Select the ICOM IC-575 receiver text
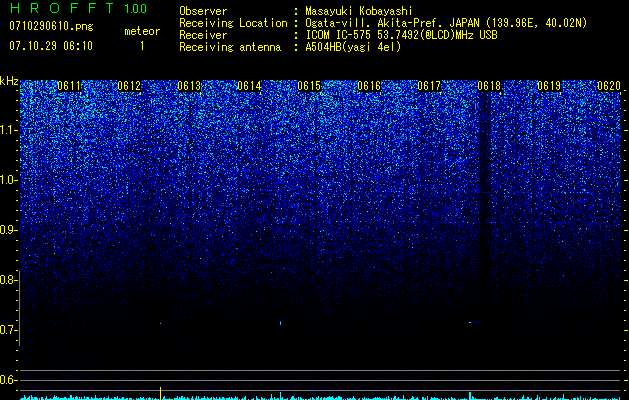629x400 pixels. (x=401, y=35)
